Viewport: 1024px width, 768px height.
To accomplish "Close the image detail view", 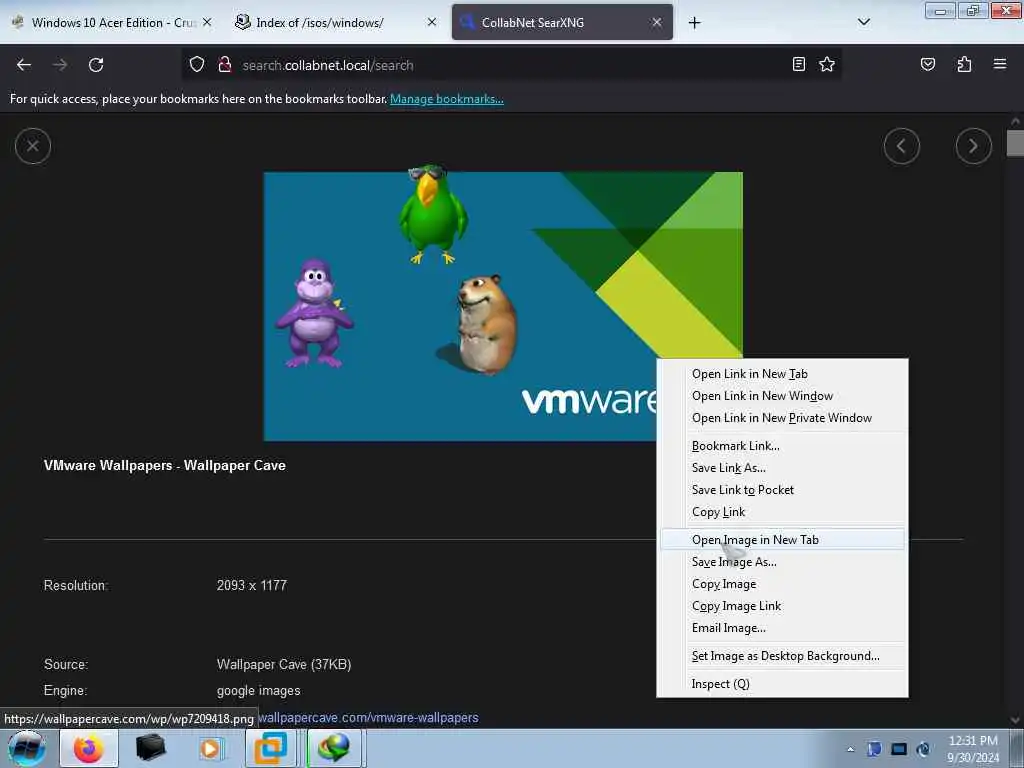I will coord(33,146).
